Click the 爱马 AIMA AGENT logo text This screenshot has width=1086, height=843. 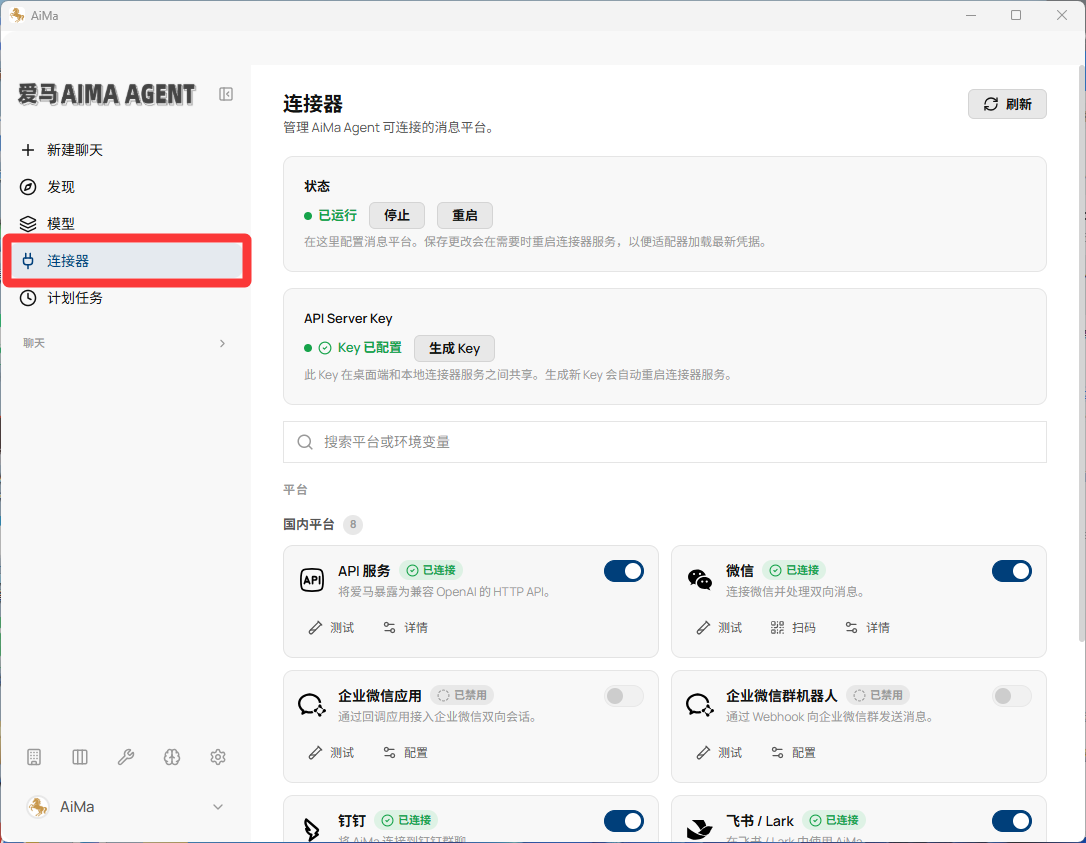pyautogui.click(x=107, y=94)
